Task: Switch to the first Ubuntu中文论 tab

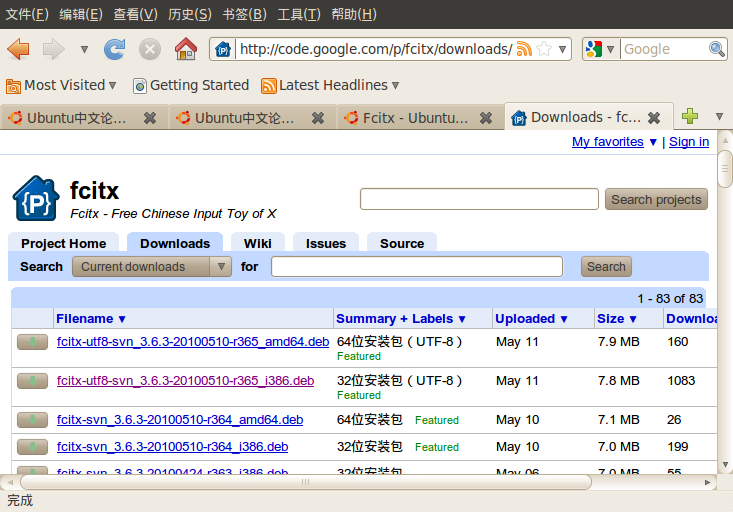Action: point(75,118)
